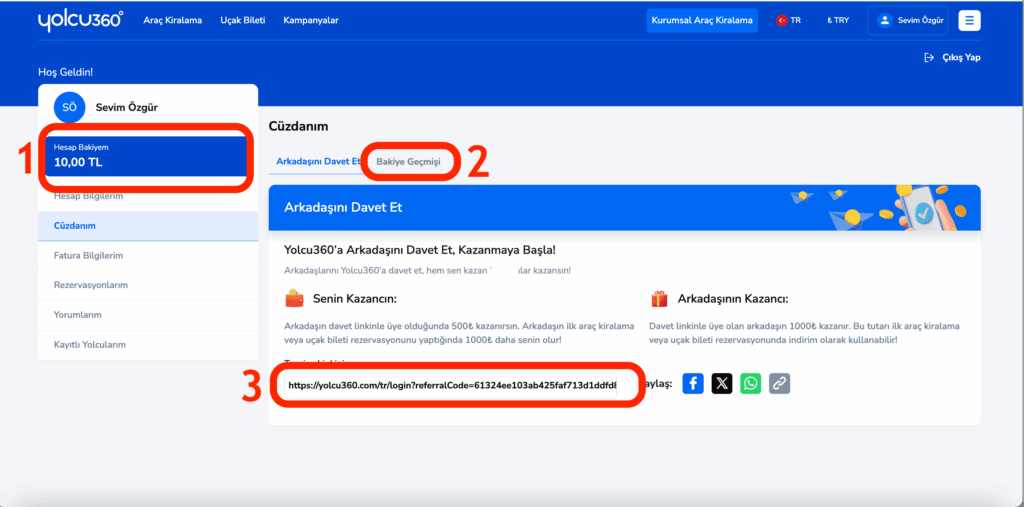Click the Turkish flag icon

tap(782, 20)
